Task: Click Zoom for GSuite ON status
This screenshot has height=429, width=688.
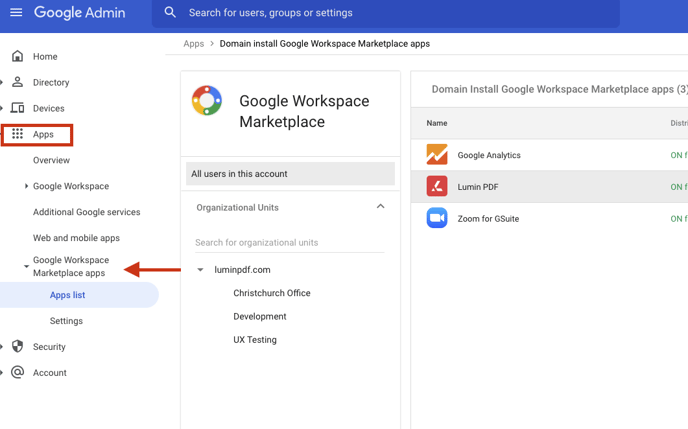Action: (x=679, y=218)
